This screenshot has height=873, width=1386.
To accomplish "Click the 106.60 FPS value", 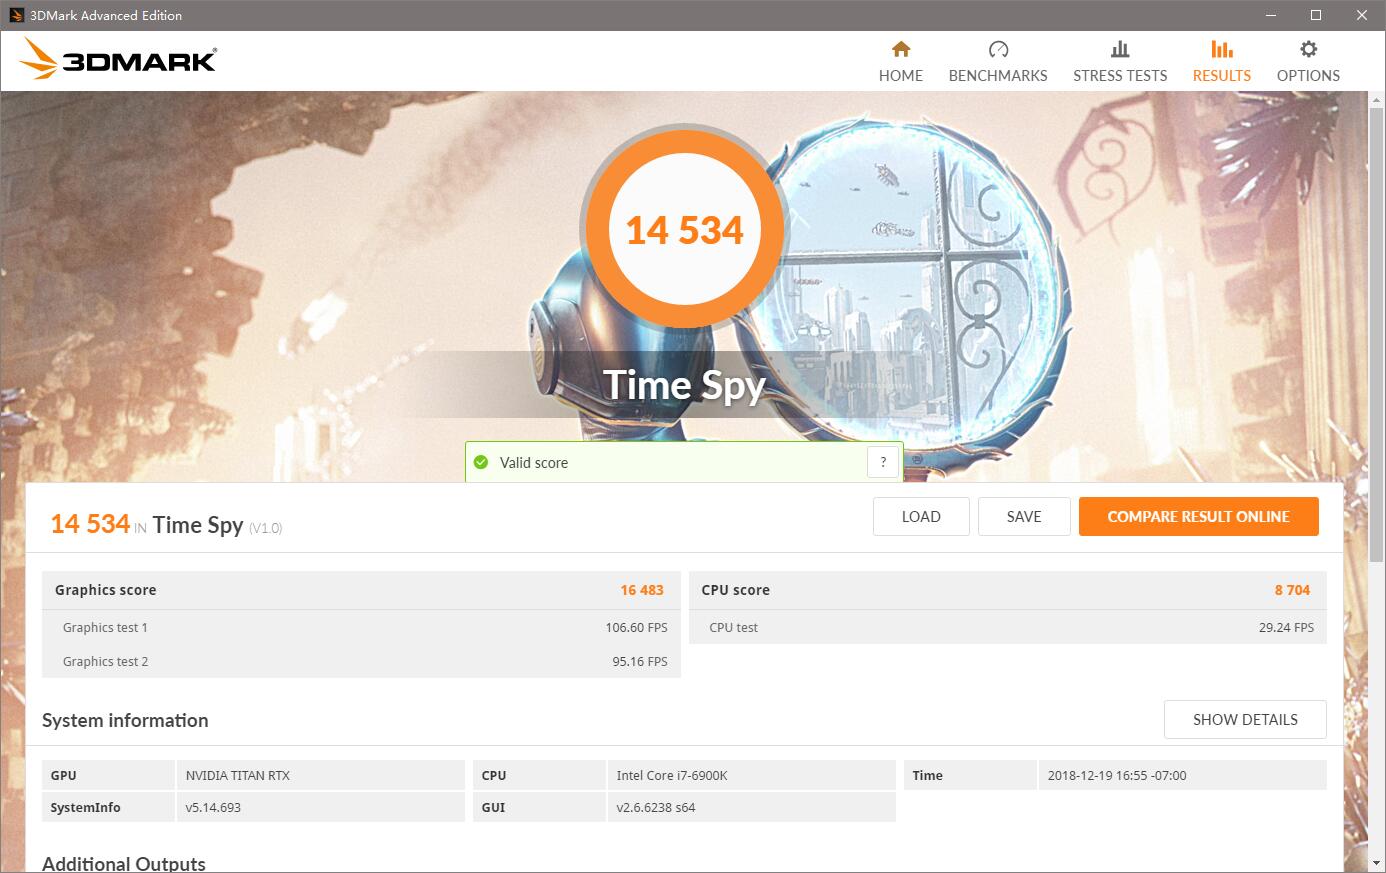I will tap(636, 627).
